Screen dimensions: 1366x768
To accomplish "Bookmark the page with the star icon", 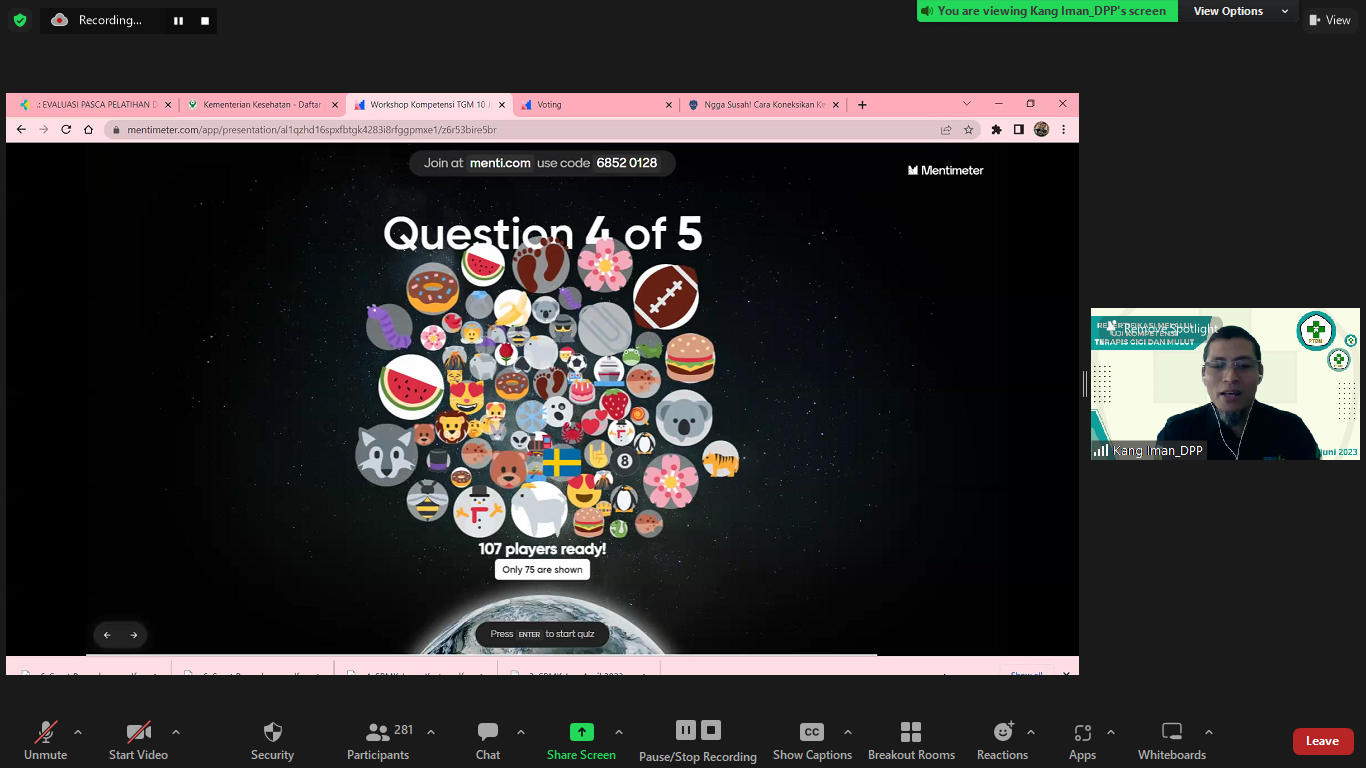I will (968, 129).
